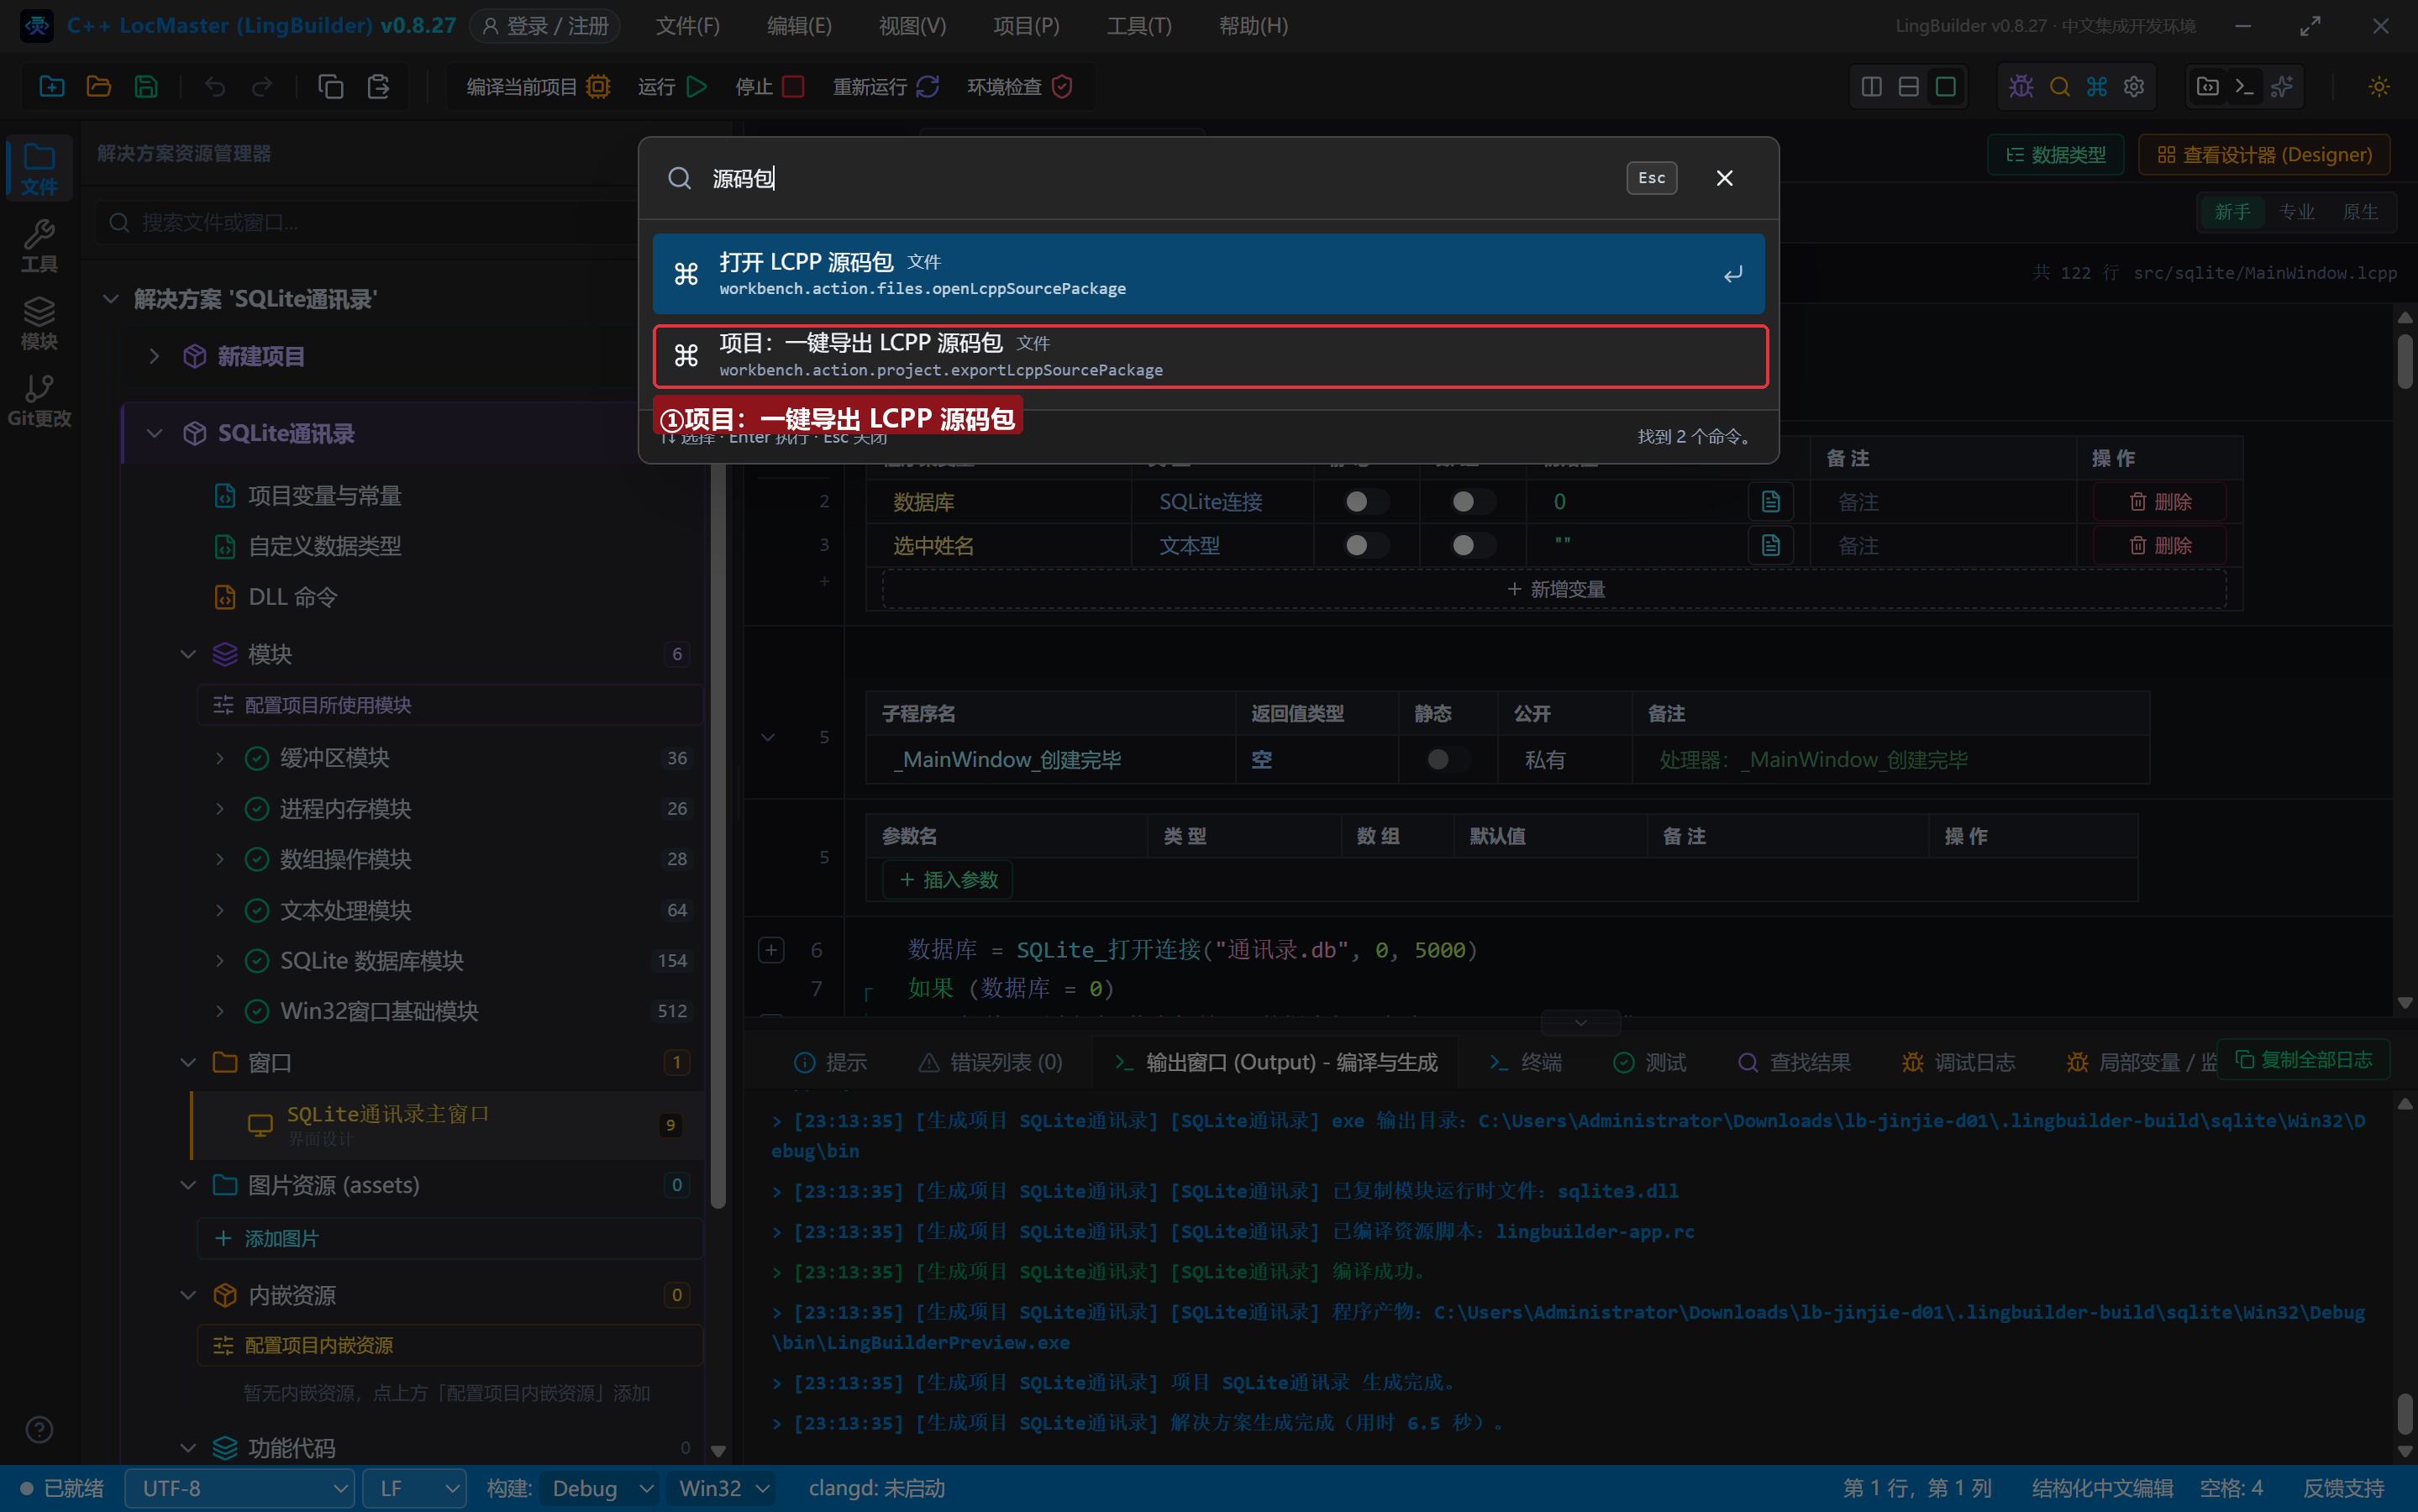Open the LF line ending dropdown
Viewport: 2418px width, 1512px height.
tap(414, 1488)
